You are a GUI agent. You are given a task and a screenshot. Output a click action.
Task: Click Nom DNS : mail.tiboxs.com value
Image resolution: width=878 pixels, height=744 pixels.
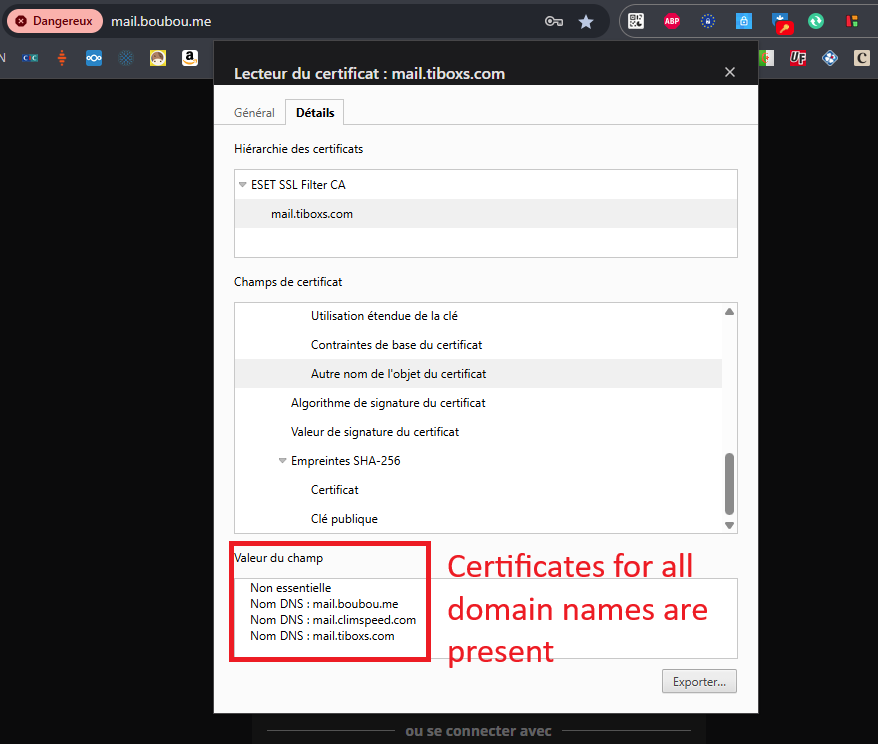tap(323, 636)
